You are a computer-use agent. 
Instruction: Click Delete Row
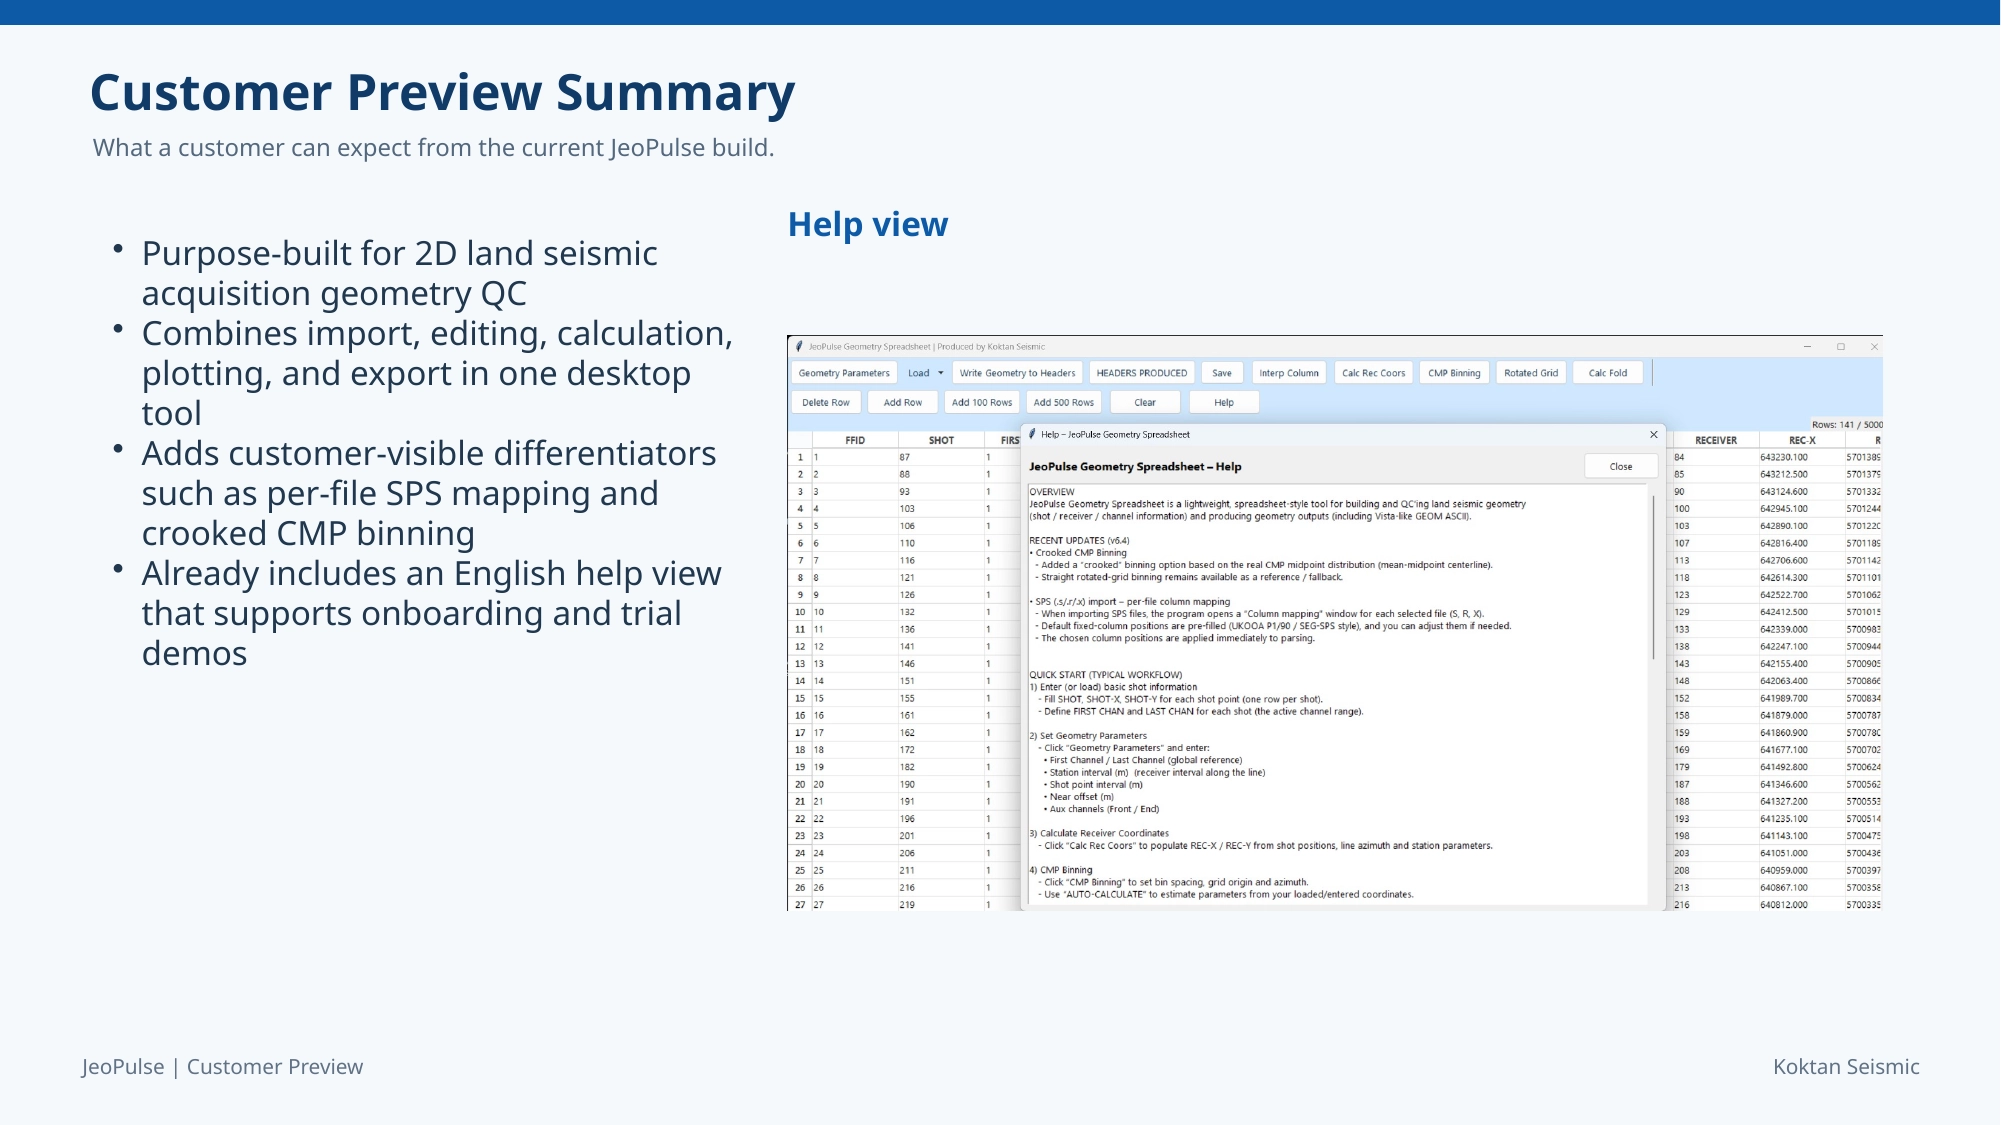click(826, 402)
